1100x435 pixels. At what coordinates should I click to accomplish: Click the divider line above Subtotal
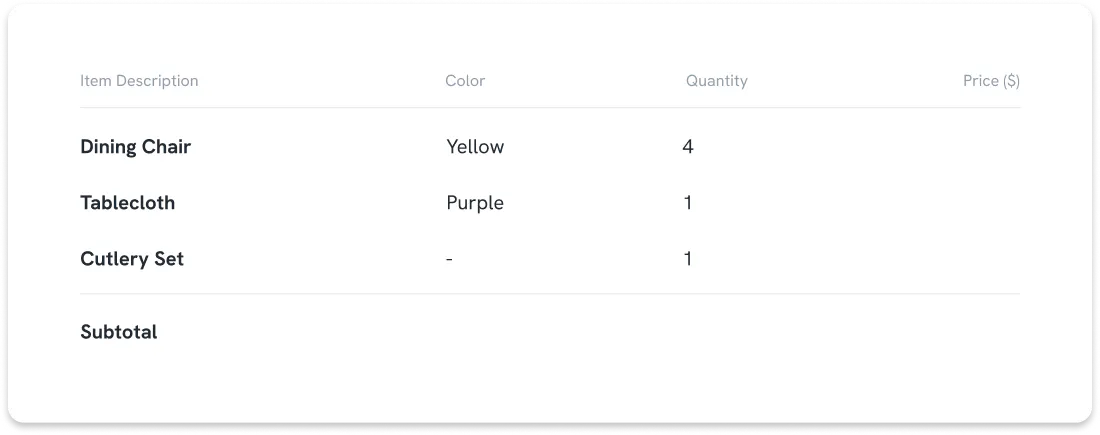click(550, 294)
